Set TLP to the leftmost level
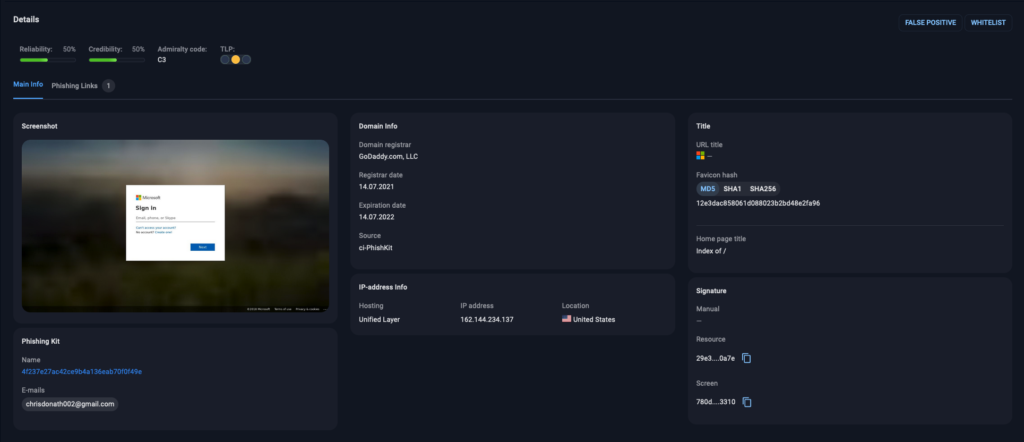Viewport: 1024px width, 442px height. coord(226,60)
